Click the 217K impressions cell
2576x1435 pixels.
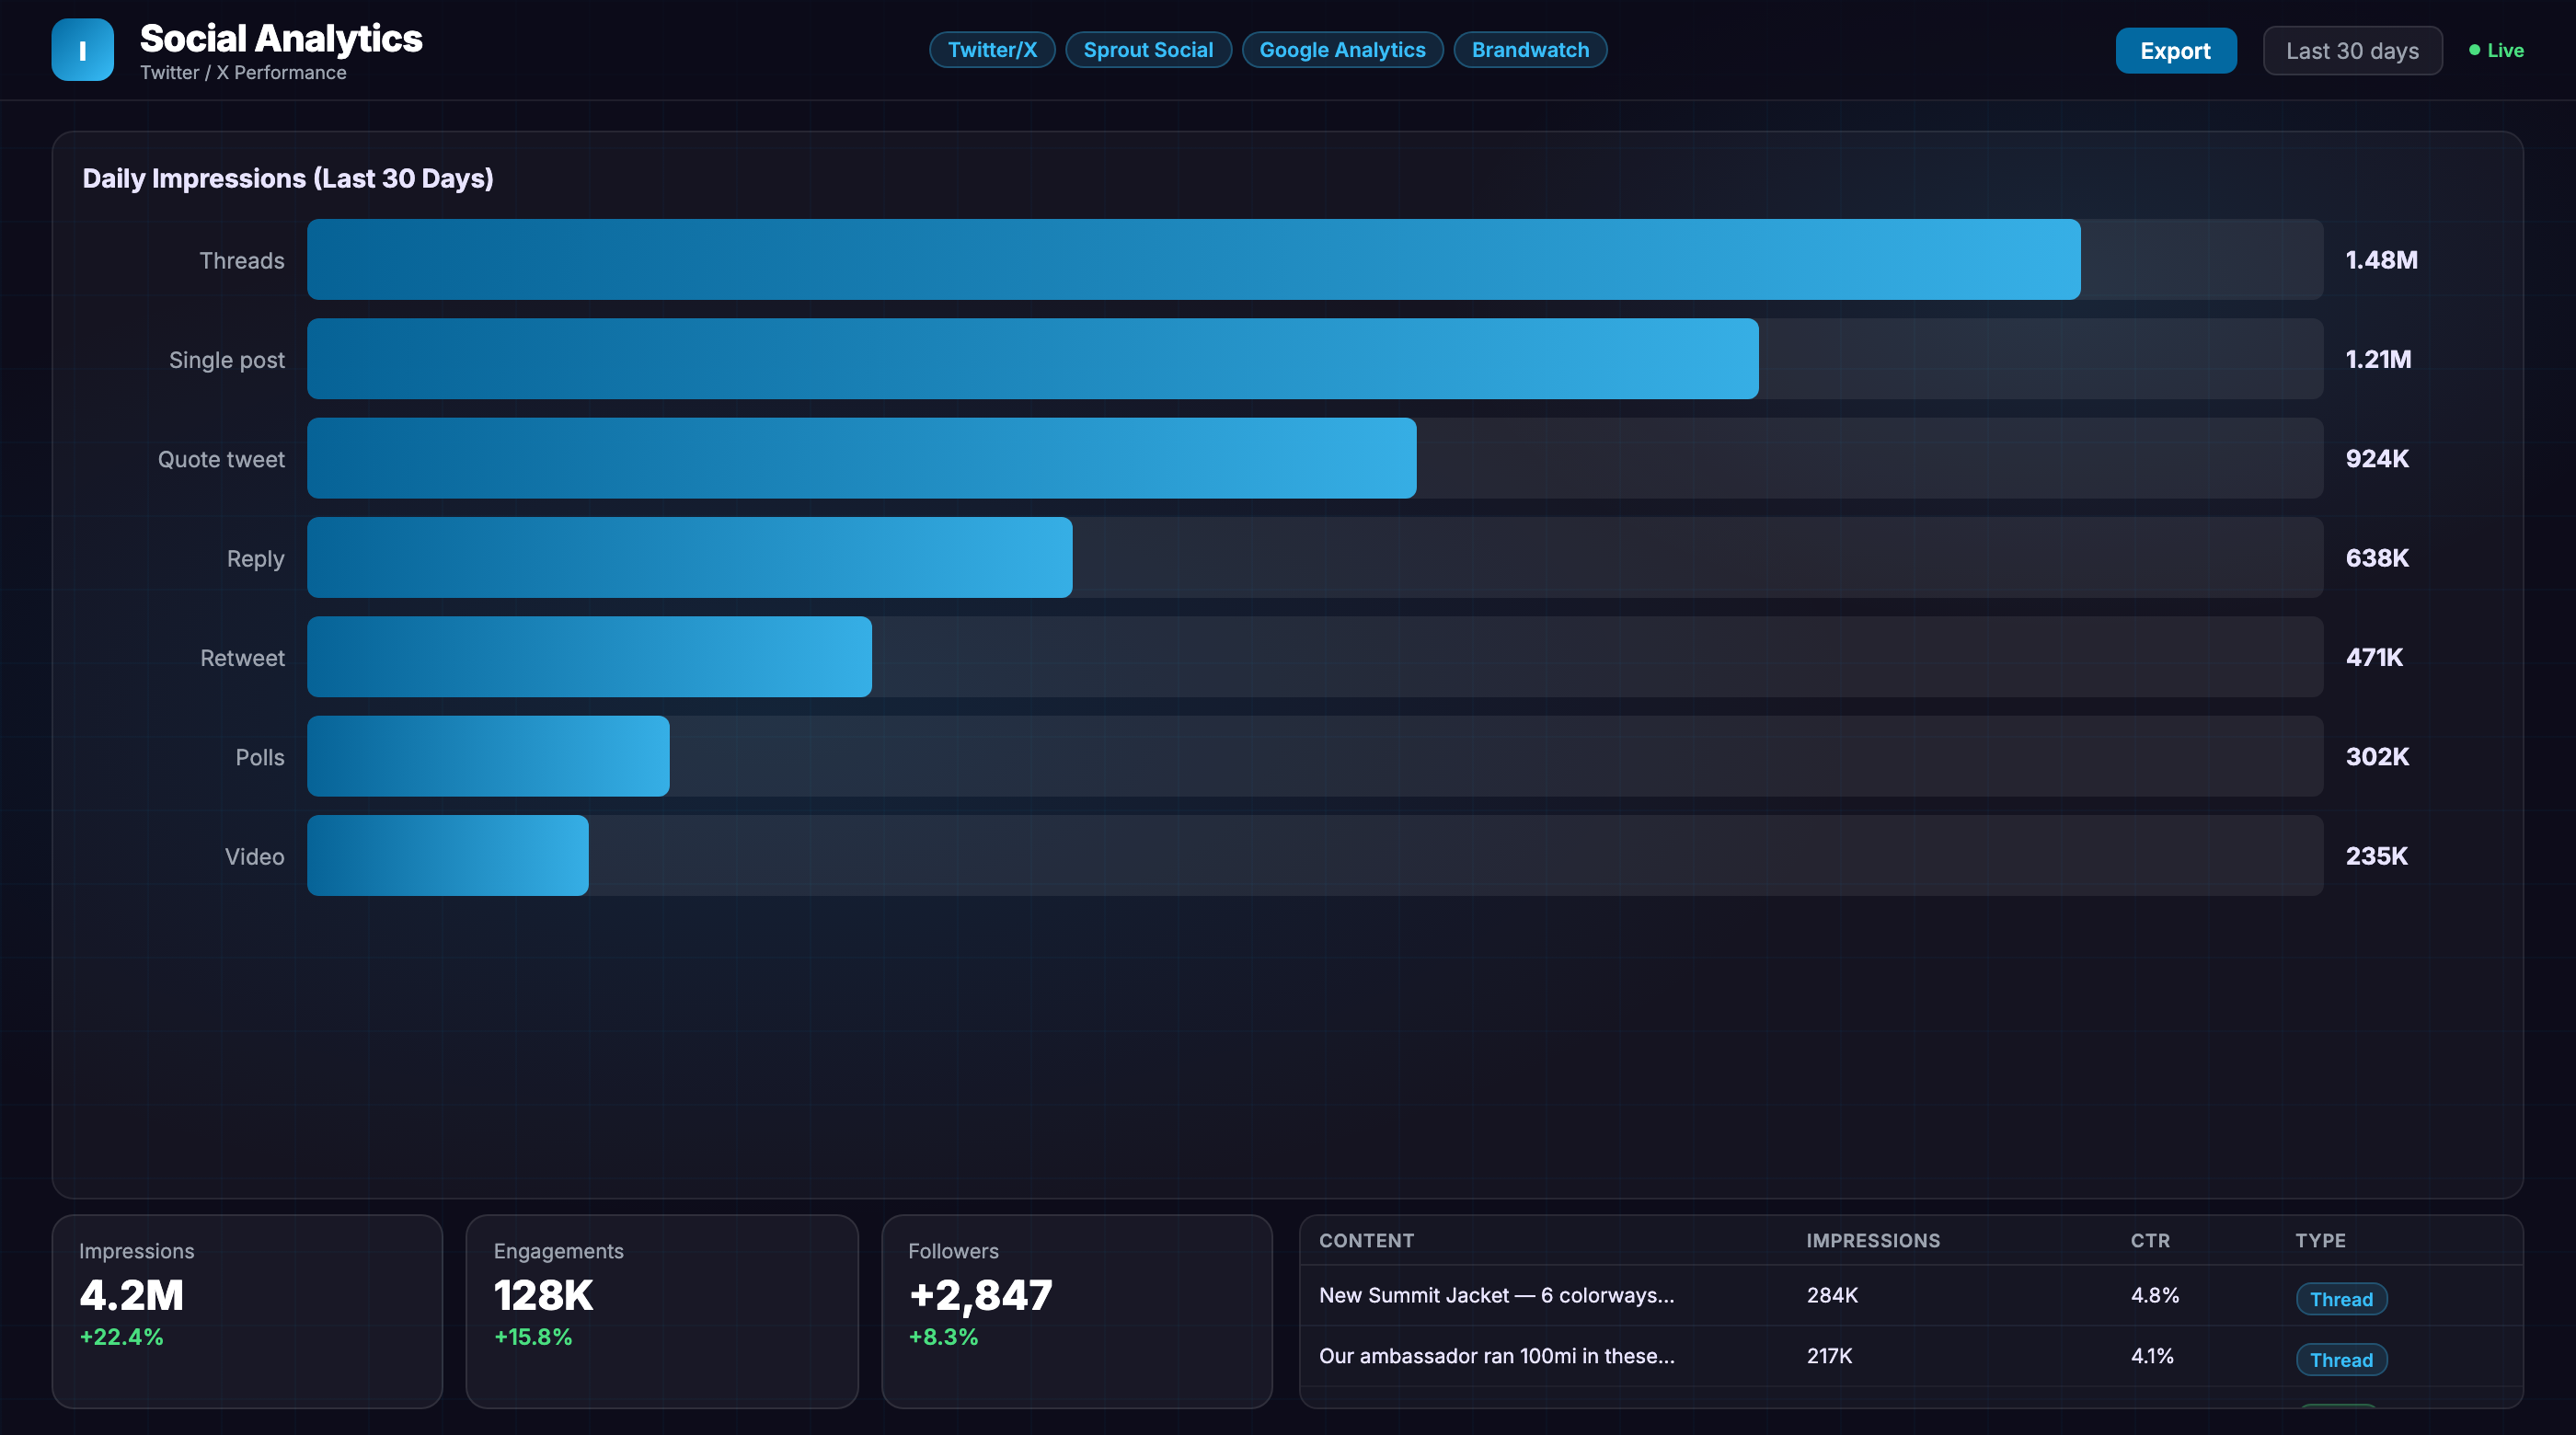(x=1829, y=1356)
